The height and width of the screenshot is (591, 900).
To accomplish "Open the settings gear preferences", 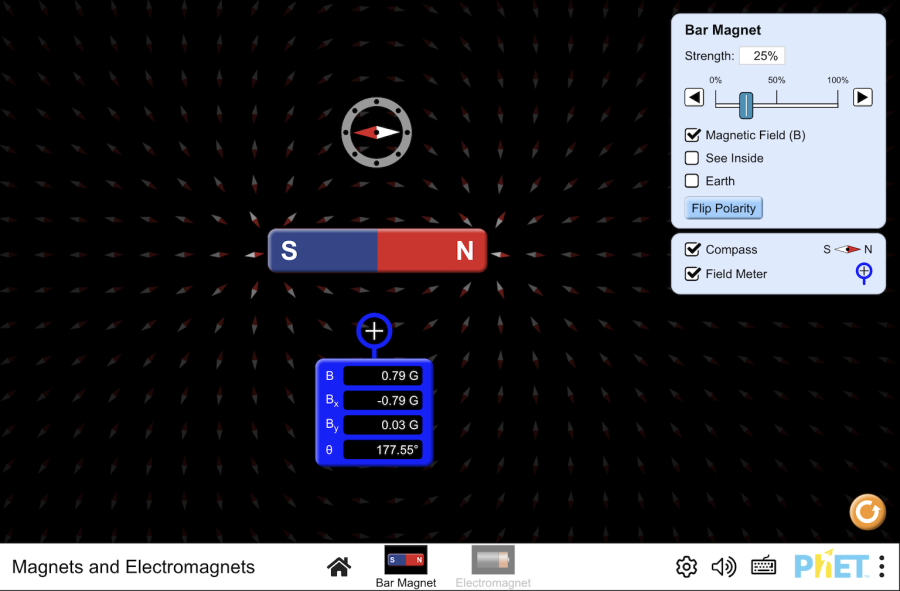I will (686, 567).
